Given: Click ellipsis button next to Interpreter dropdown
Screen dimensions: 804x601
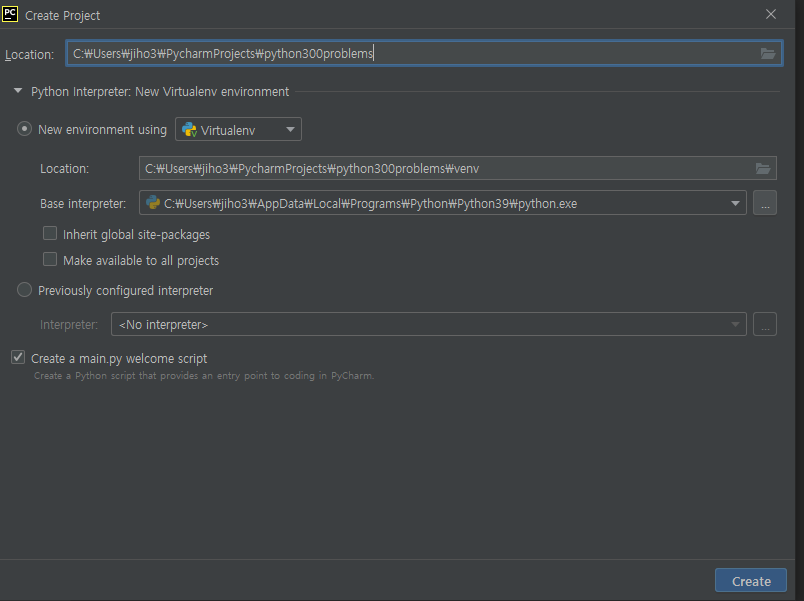Looking at the screenshot, I should tap(765, 324).
